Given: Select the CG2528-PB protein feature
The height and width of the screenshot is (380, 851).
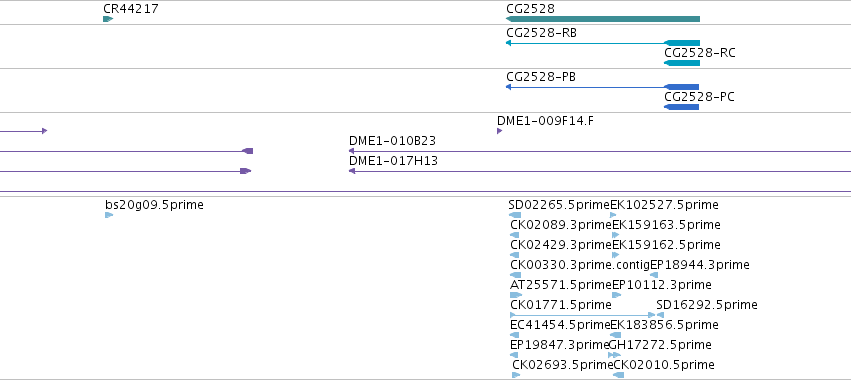Looking at the screenshot, I should click(x=602, y=87).
